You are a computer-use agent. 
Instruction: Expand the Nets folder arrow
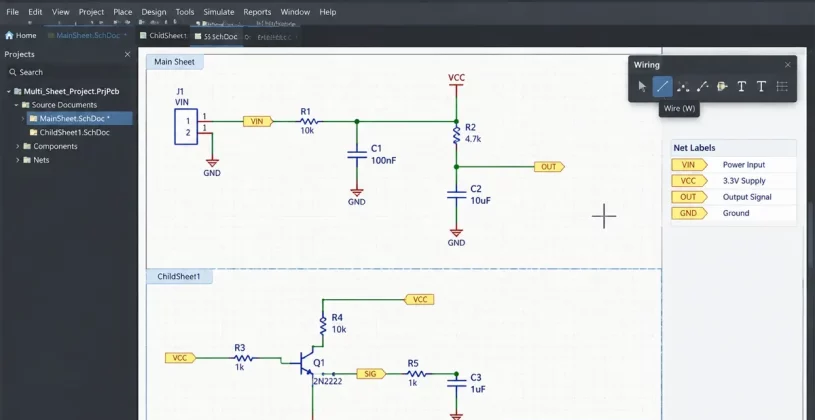tap(18, 160)
